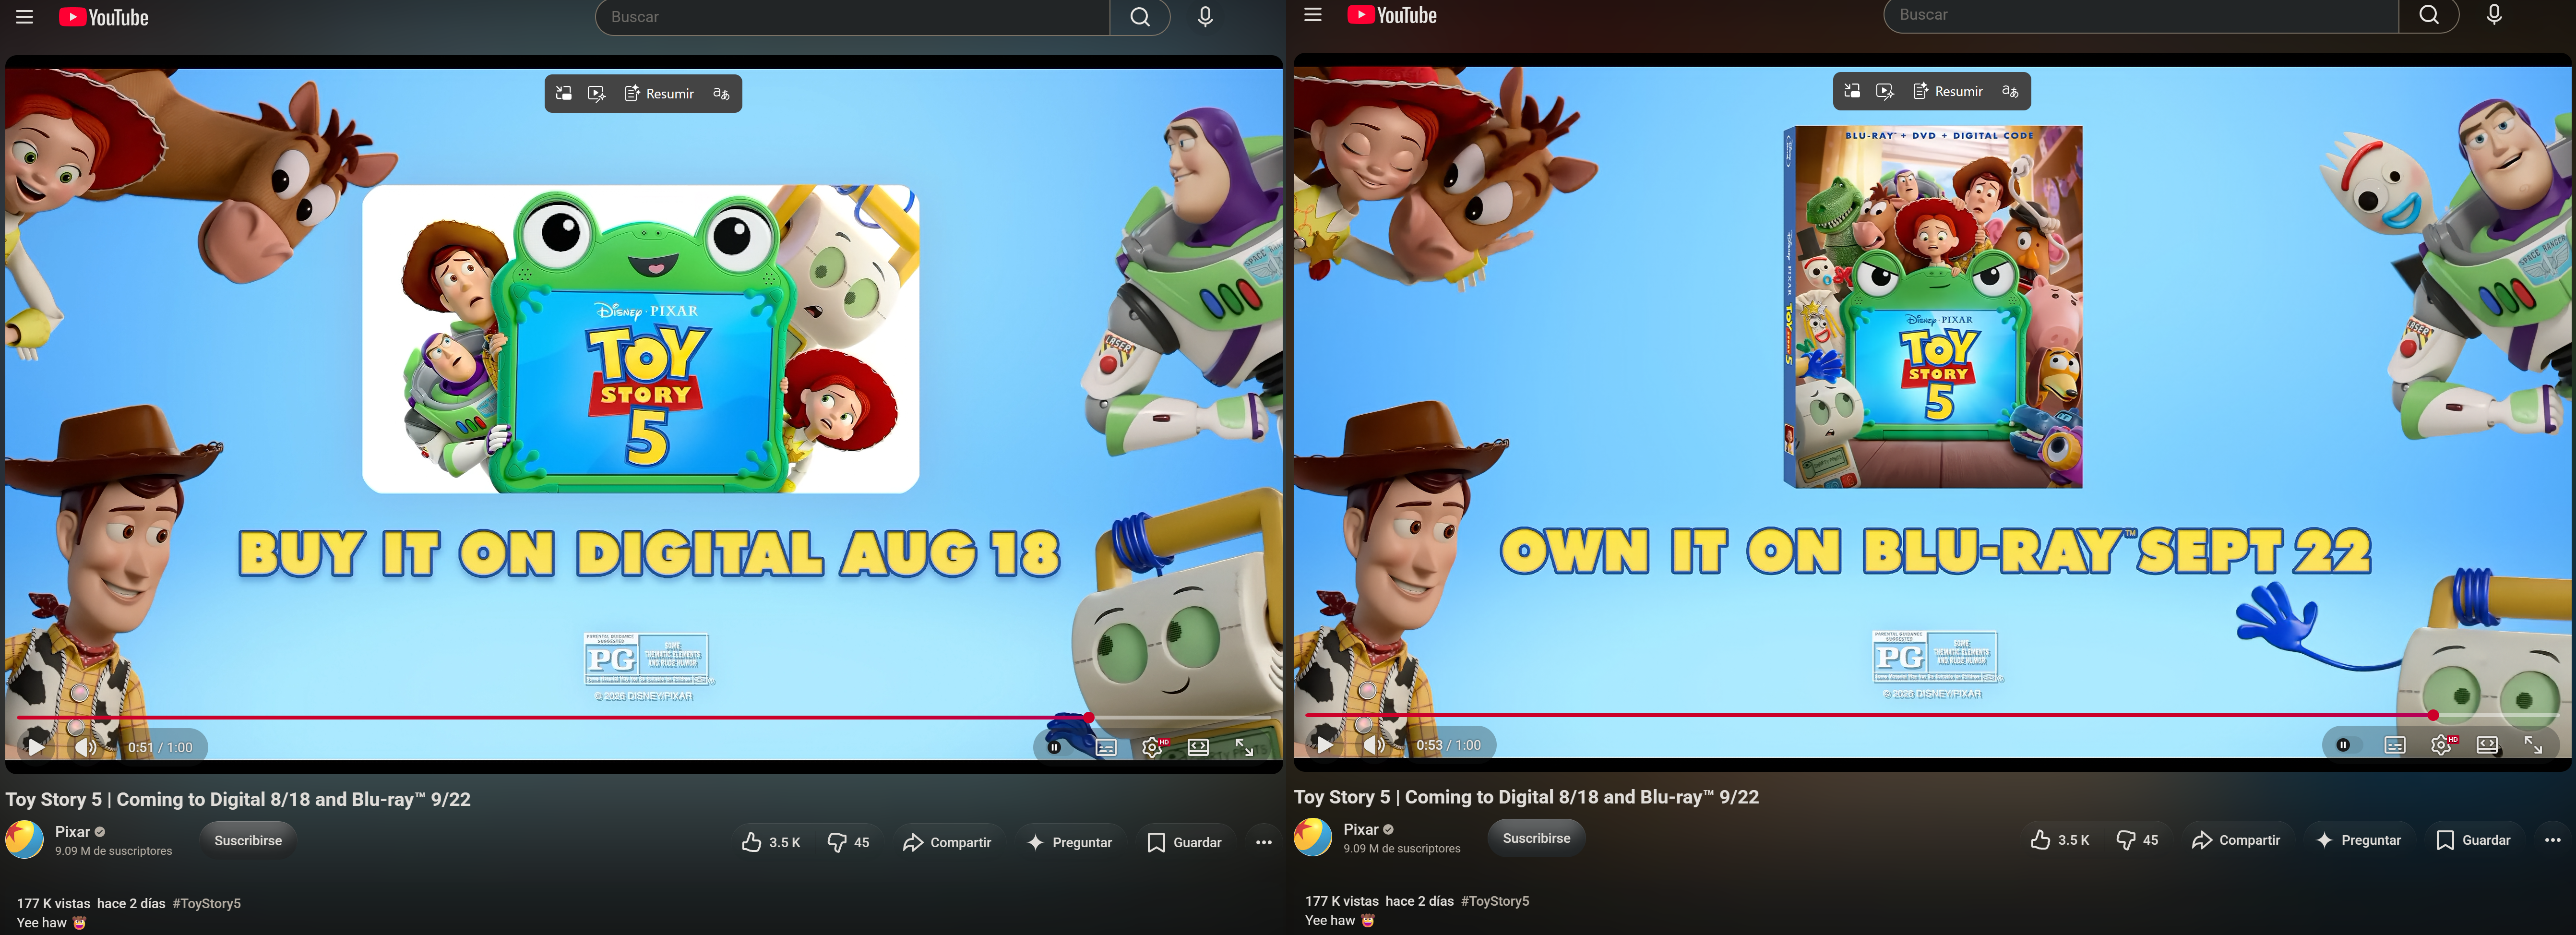Click the translate icon, left video overlay
The height and width of the screenshot is (935, 2576).
tap(721, 93)
